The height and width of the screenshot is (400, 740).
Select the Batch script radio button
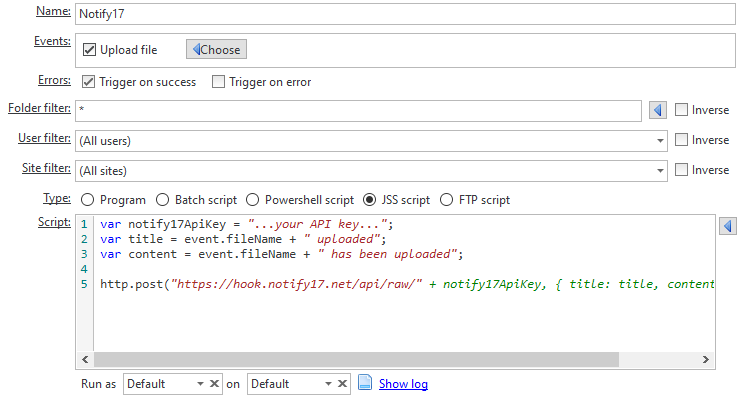pyautogui.click(x=162, y=200)
